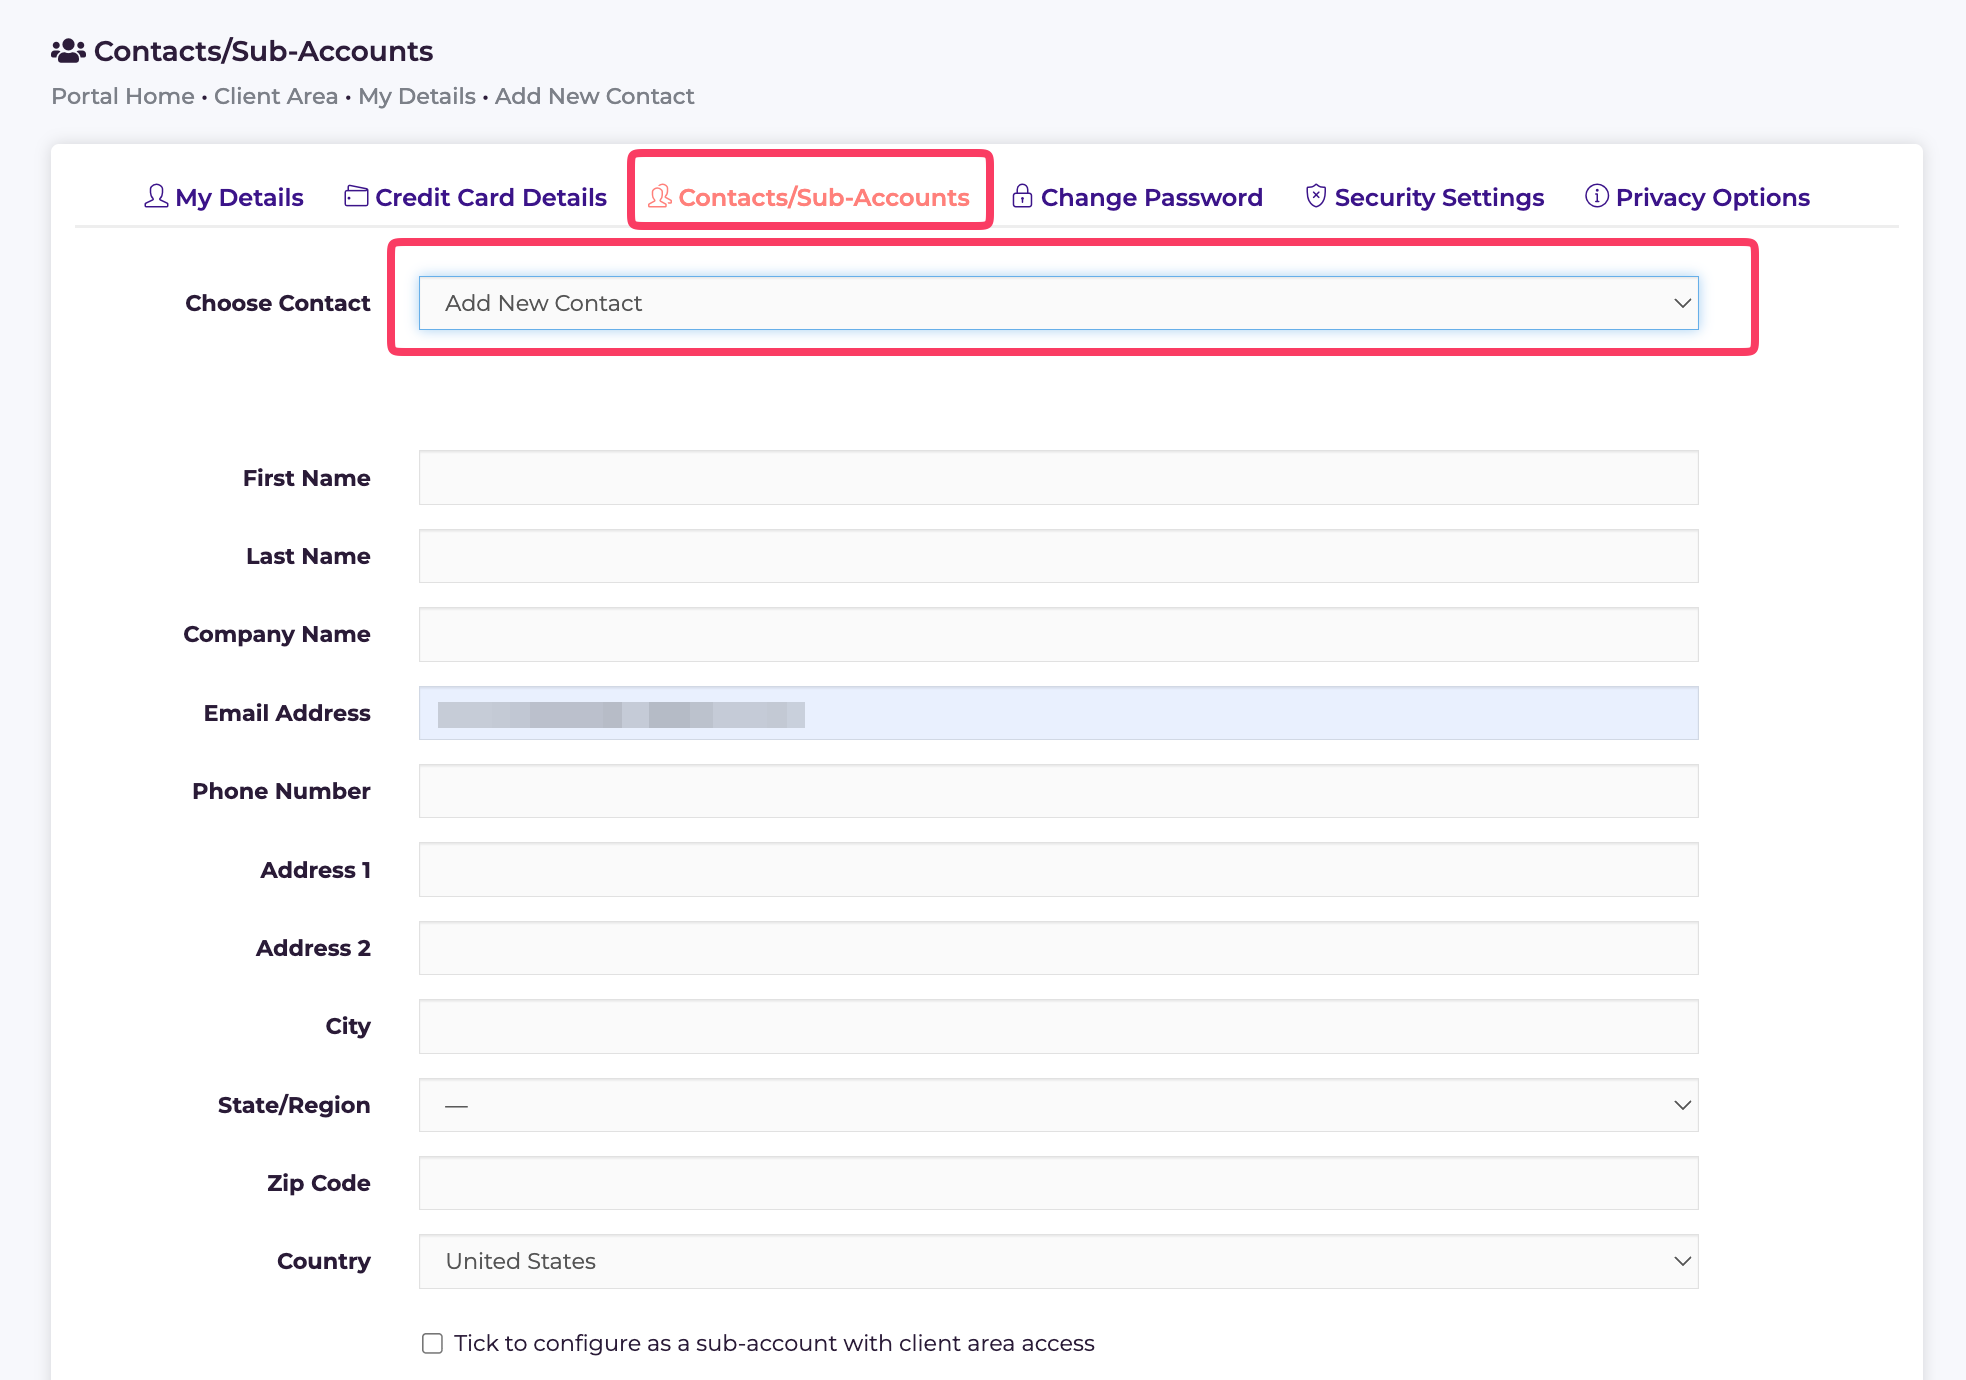Switch to the Privacy Options tab
Image resolution: width=1966 pixels, height=1380 pixels.
[x=1698, y=197]
